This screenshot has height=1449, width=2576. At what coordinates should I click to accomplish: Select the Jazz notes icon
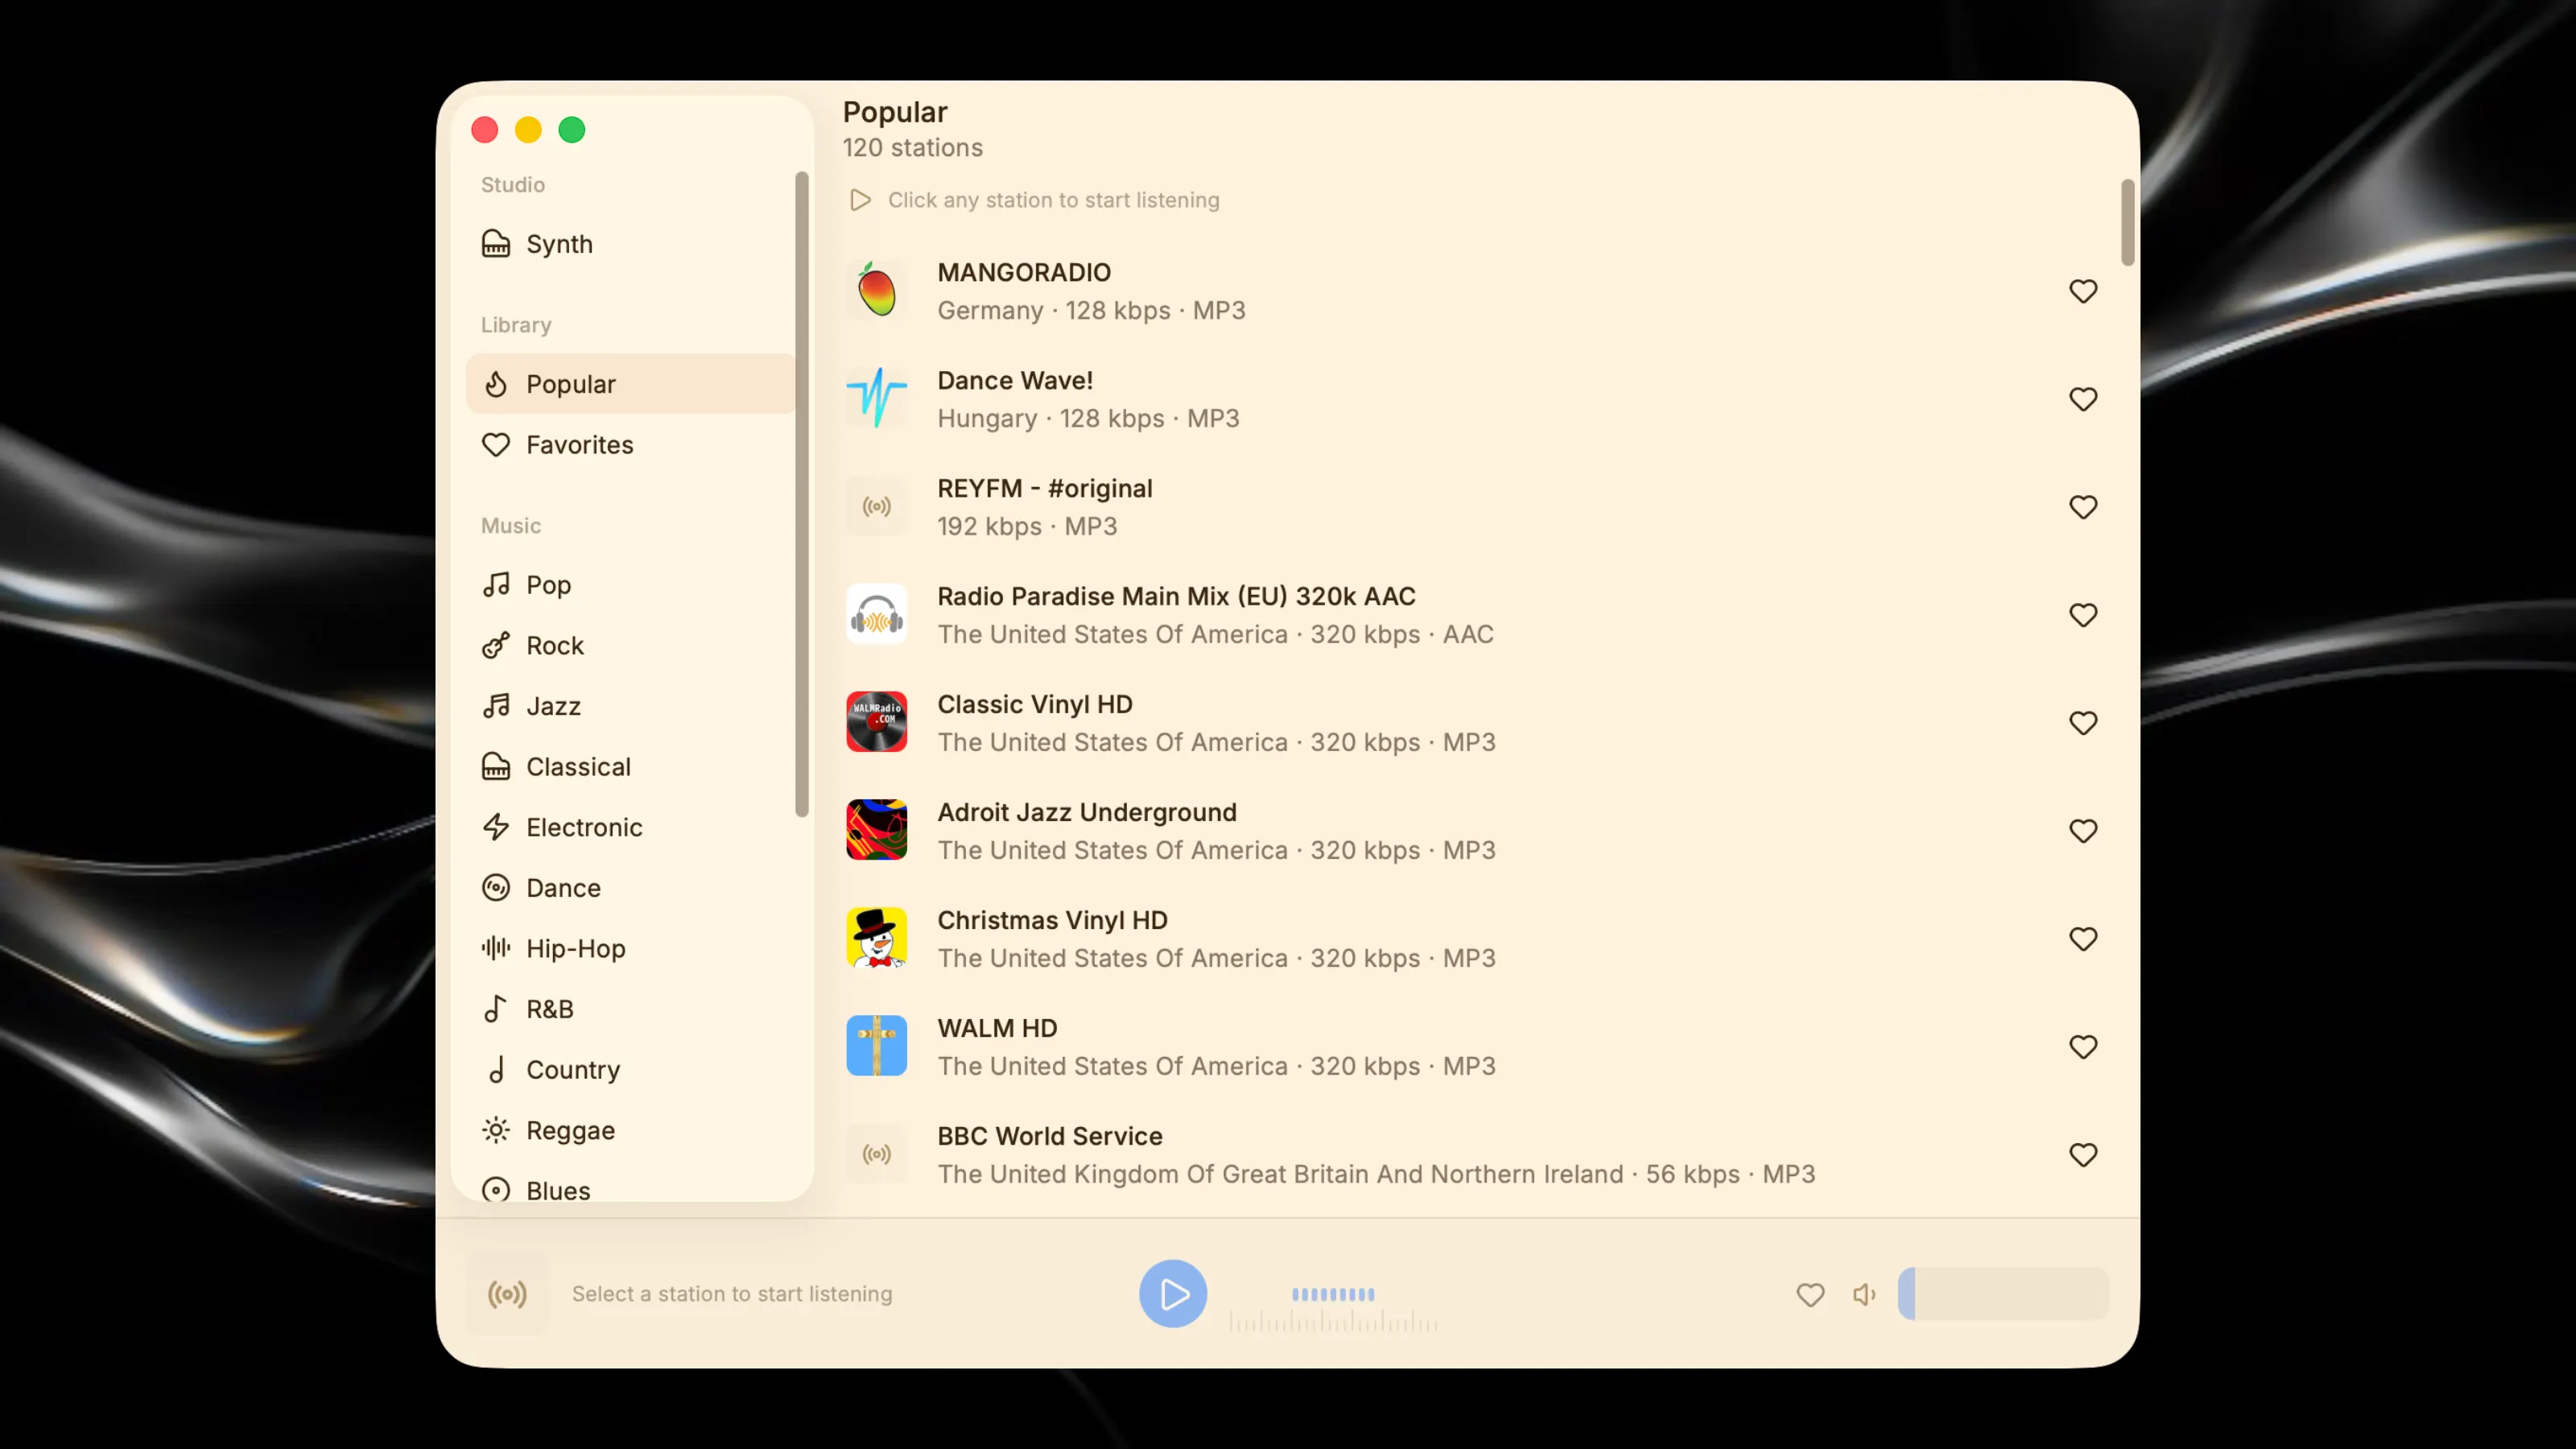click(x=496, y=706)
